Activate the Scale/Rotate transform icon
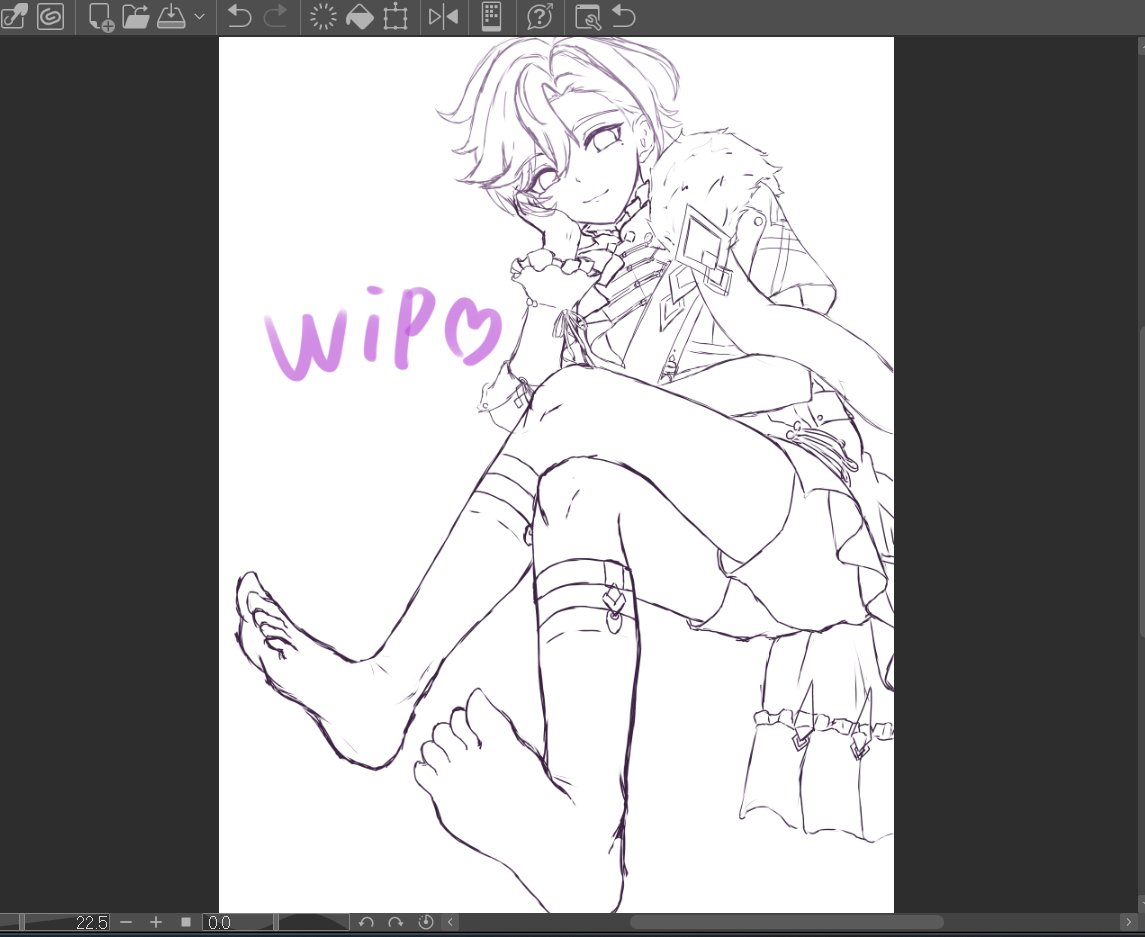This screenshot has width=1145, height=937. coord(395,16)
